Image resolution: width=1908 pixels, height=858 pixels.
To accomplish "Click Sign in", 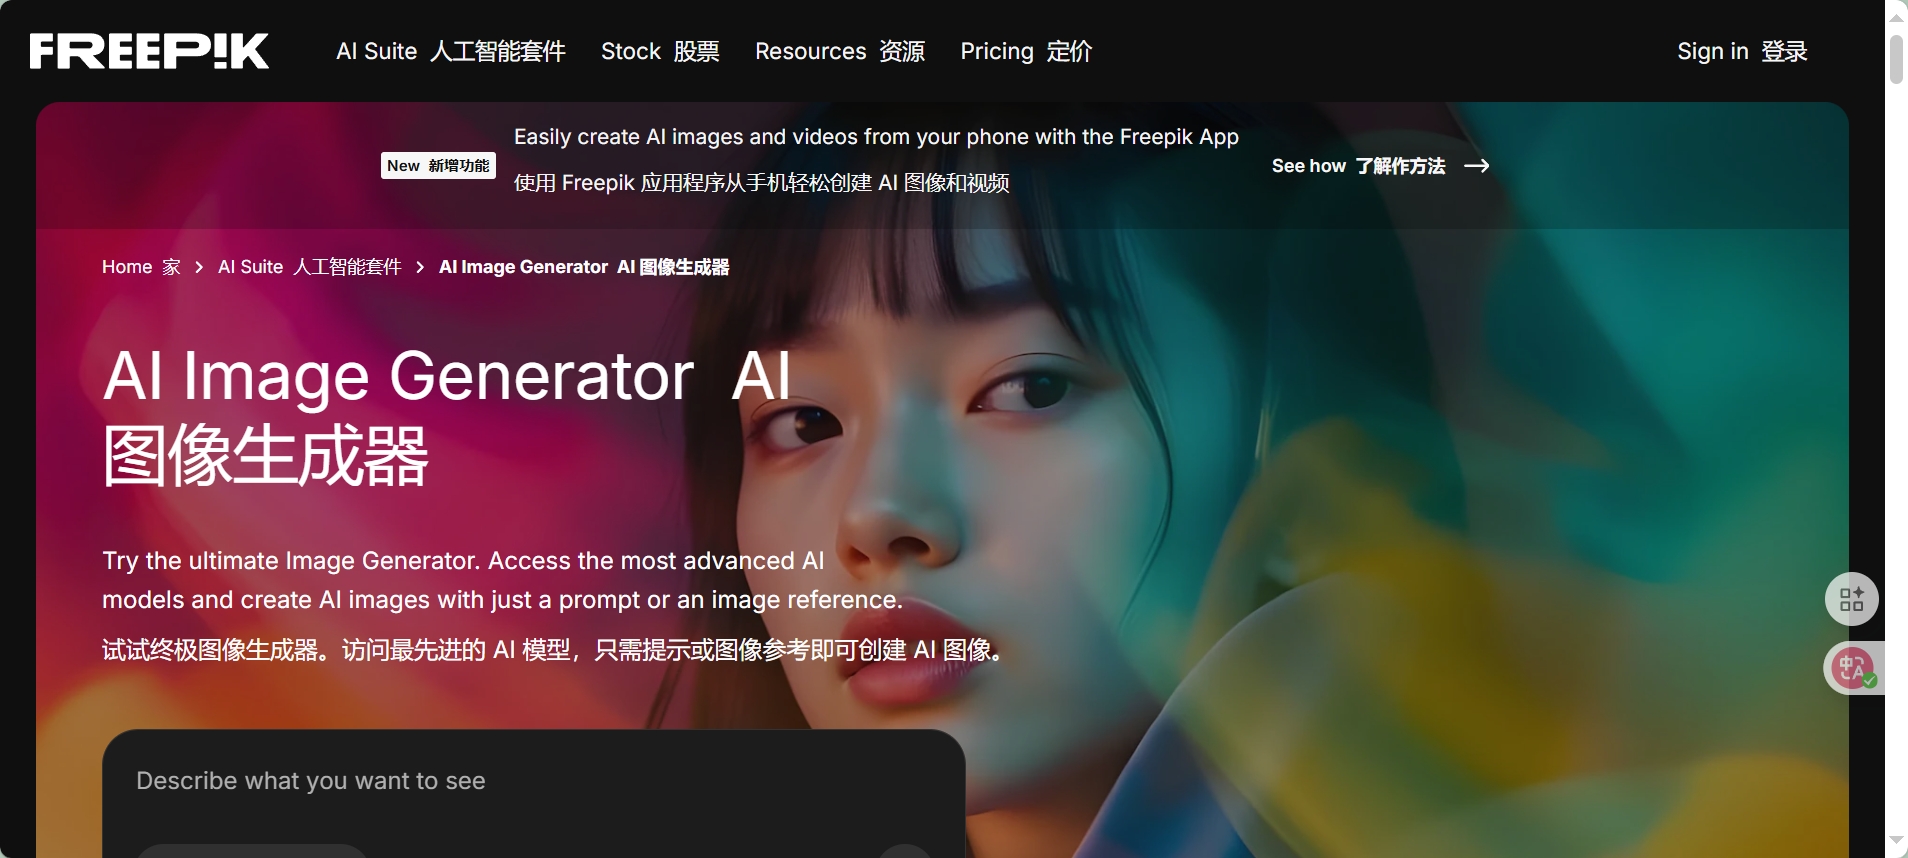I will click(1742, 51).
